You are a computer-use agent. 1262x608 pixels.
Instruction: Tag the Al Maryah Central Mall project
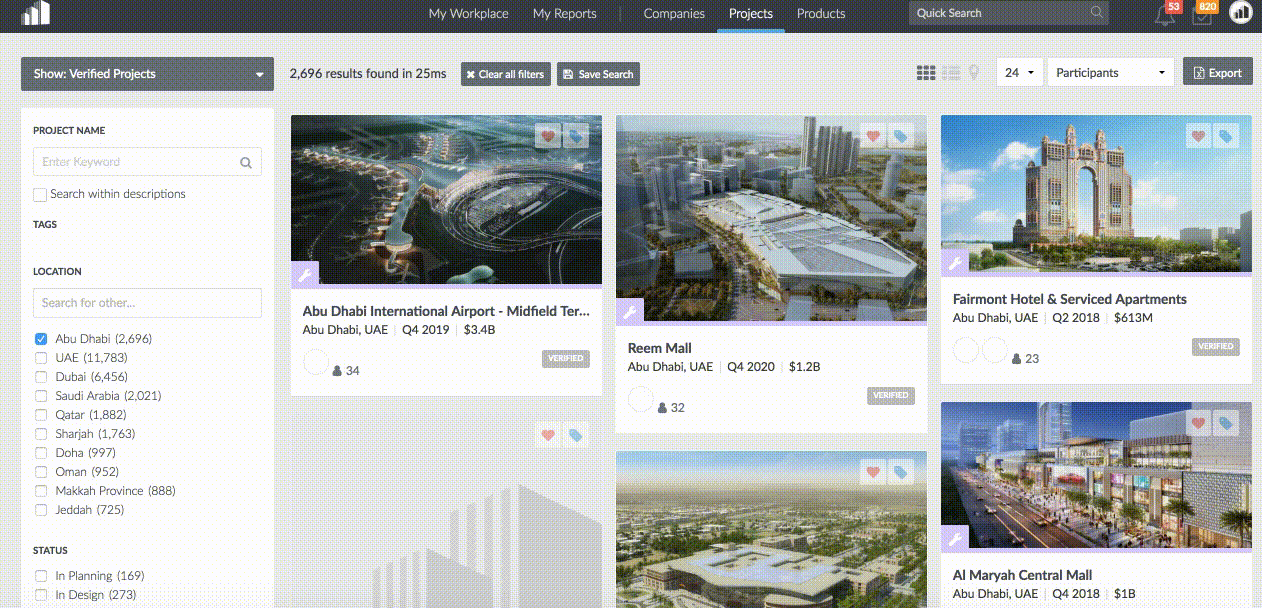[1227, 424]
